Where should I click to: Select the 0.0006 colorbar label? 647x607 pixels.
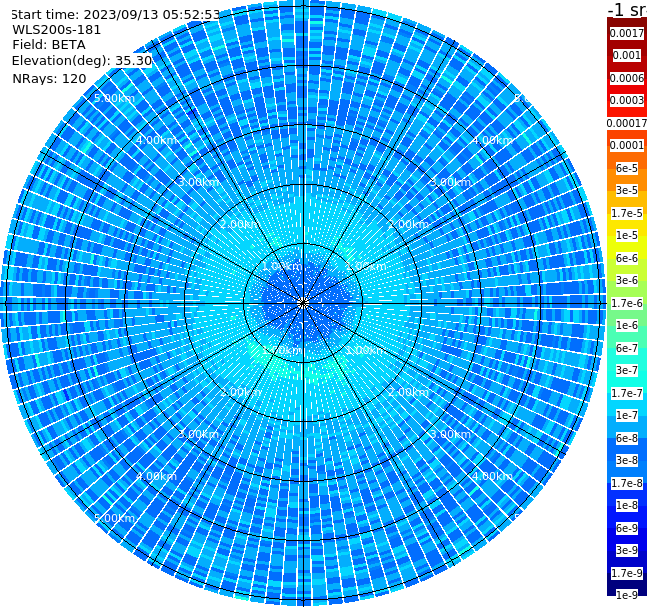(x=627, y=78)
